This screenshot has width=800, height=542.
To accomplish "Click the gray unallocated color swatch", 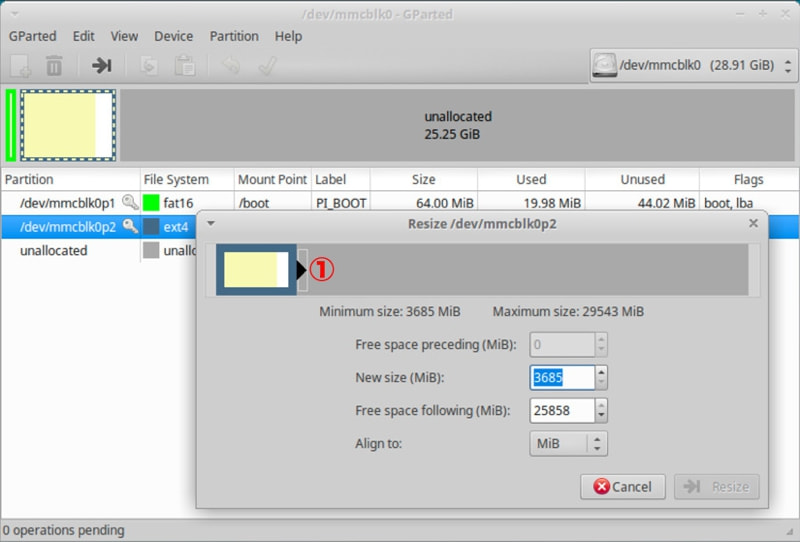I will [151, 250].
